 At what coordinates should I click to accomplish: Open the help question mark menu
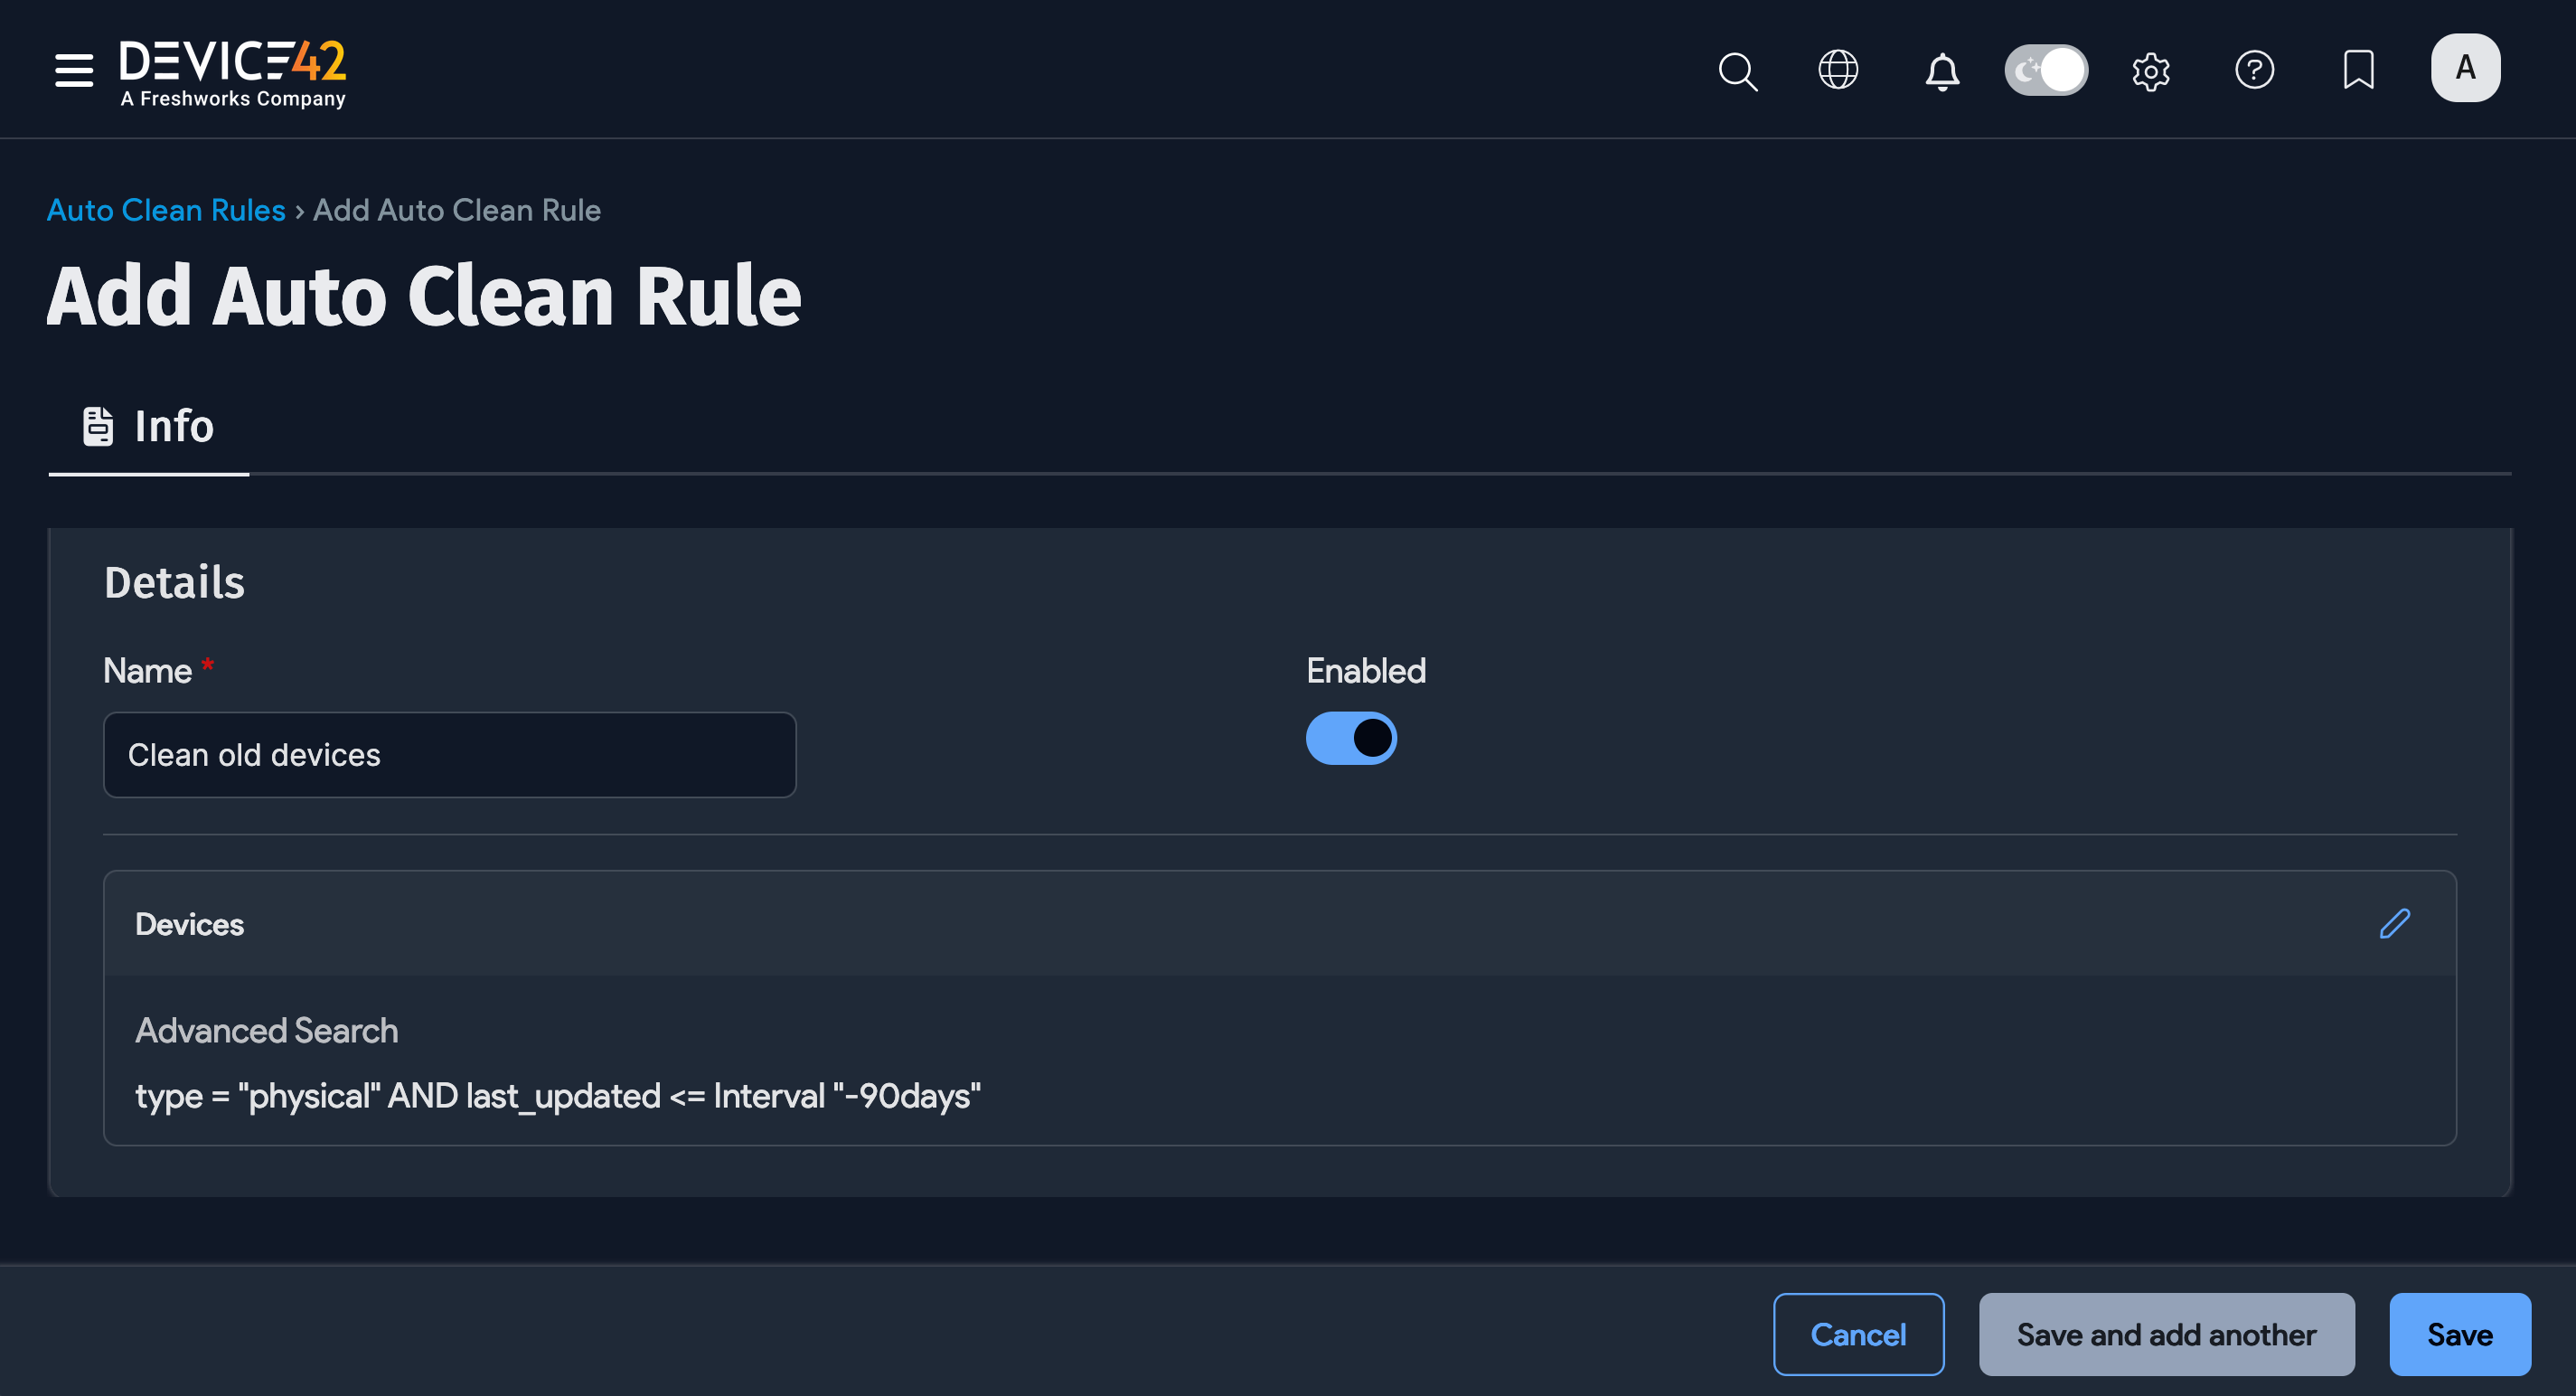[2255, 70]
